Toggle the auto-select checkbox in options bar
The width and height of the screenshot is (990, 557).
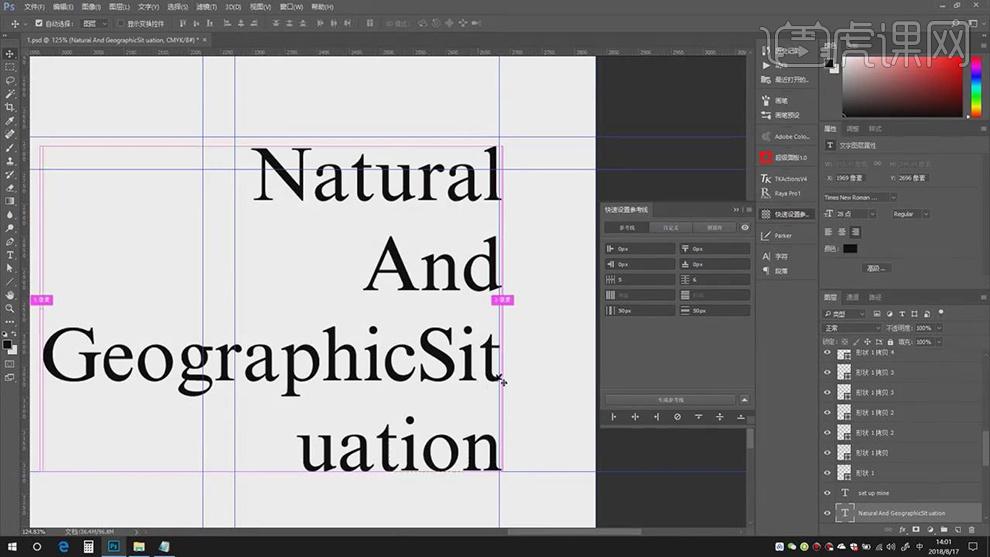click(39, 23)
